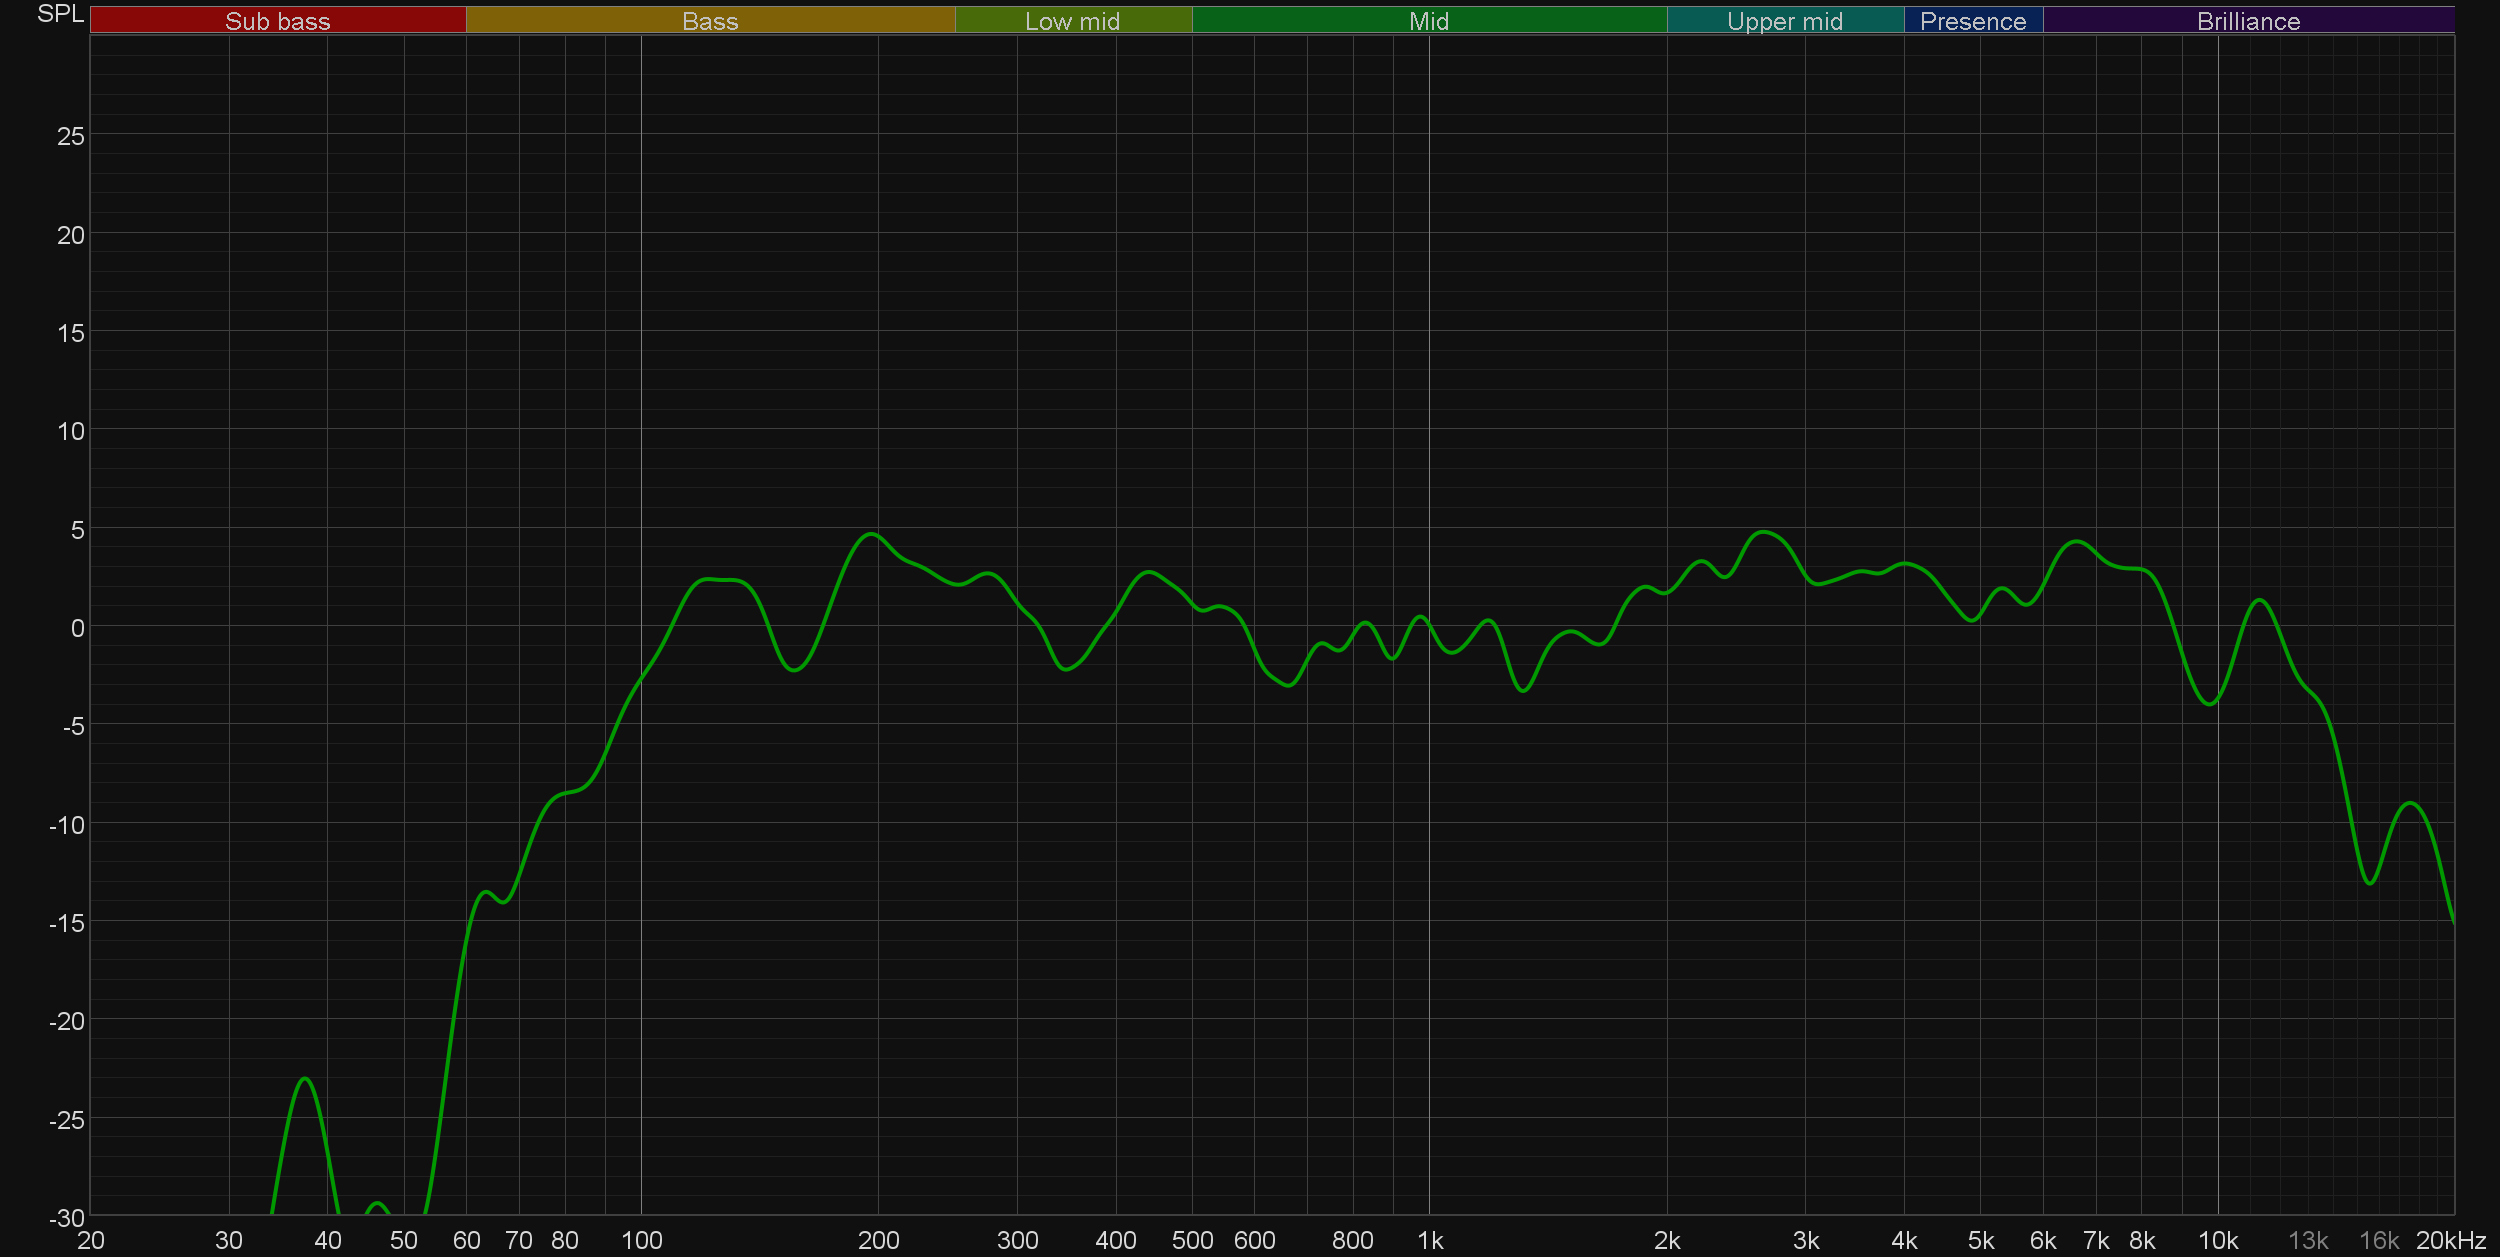
Task: Click the 5 dB axis label
Action: pos(77,530)
